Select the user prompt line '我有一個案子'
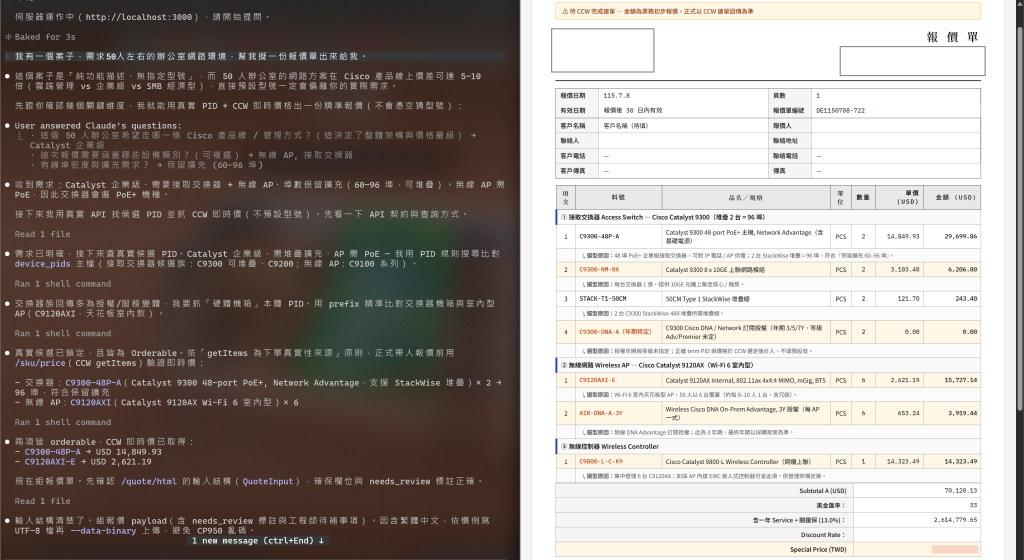This screenshot has width=1024, height=560. (x=255, y=56)
